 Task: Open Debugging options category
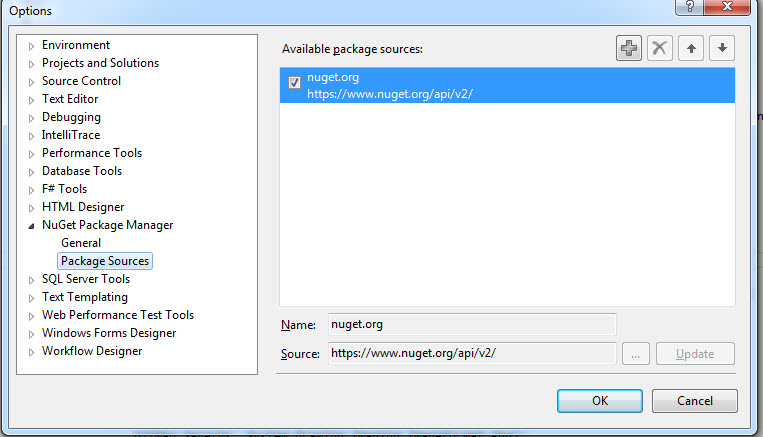coord(71,117)
